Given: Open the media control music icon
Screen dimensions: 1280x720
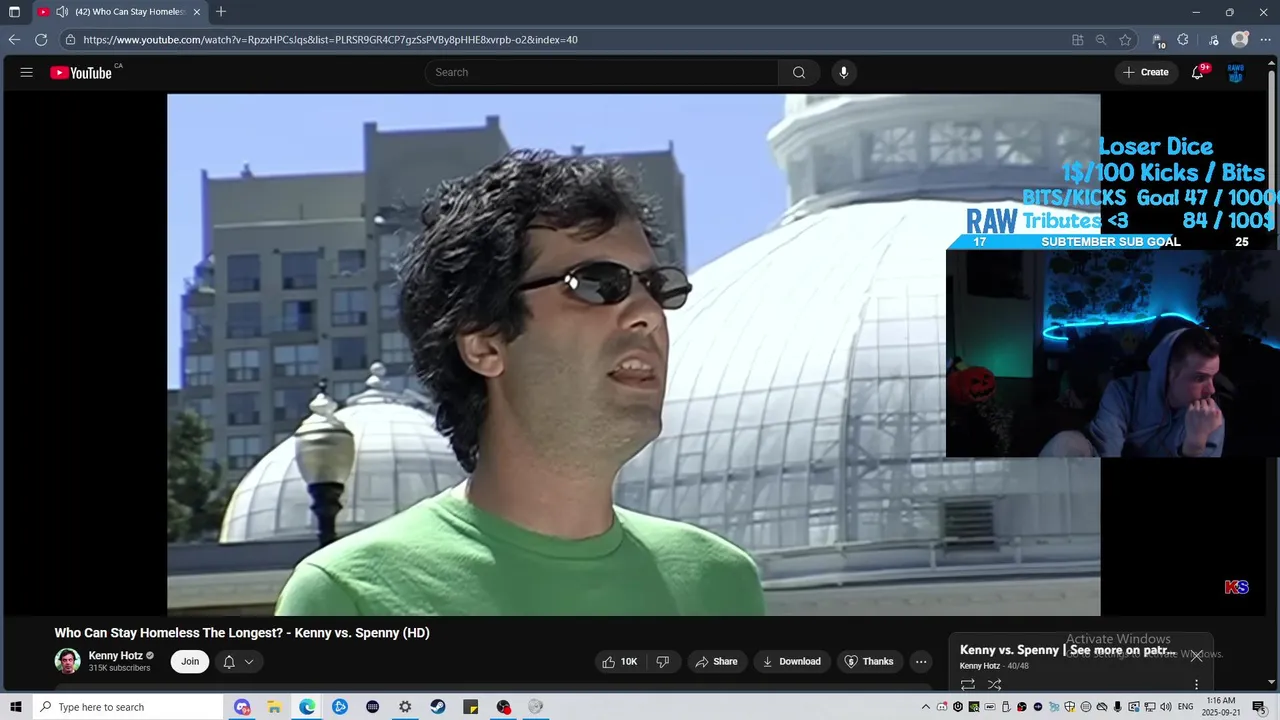Looking at the screenshot, I should [x=1214, y=40].
